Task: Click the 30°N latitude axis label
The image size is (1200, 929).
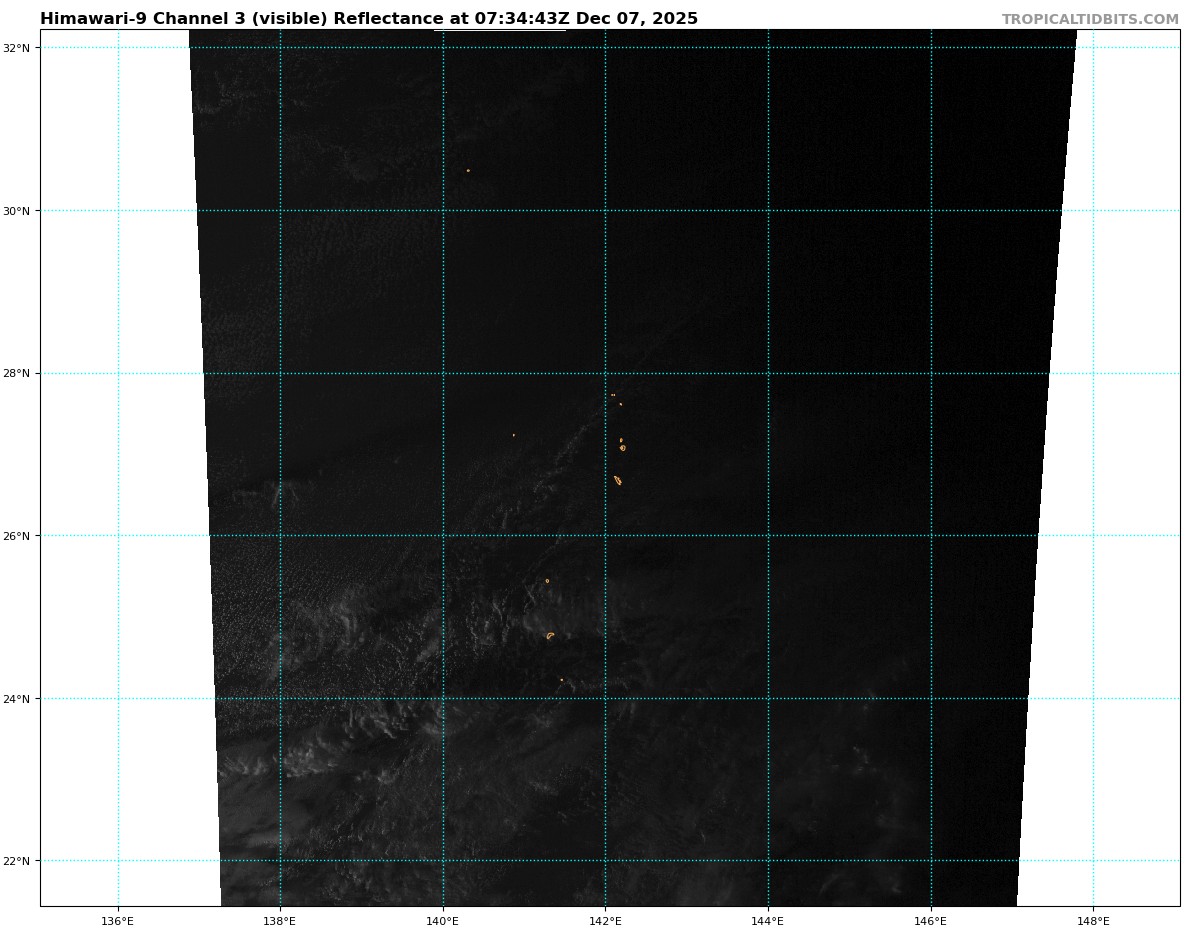Action: click(20, 211)
